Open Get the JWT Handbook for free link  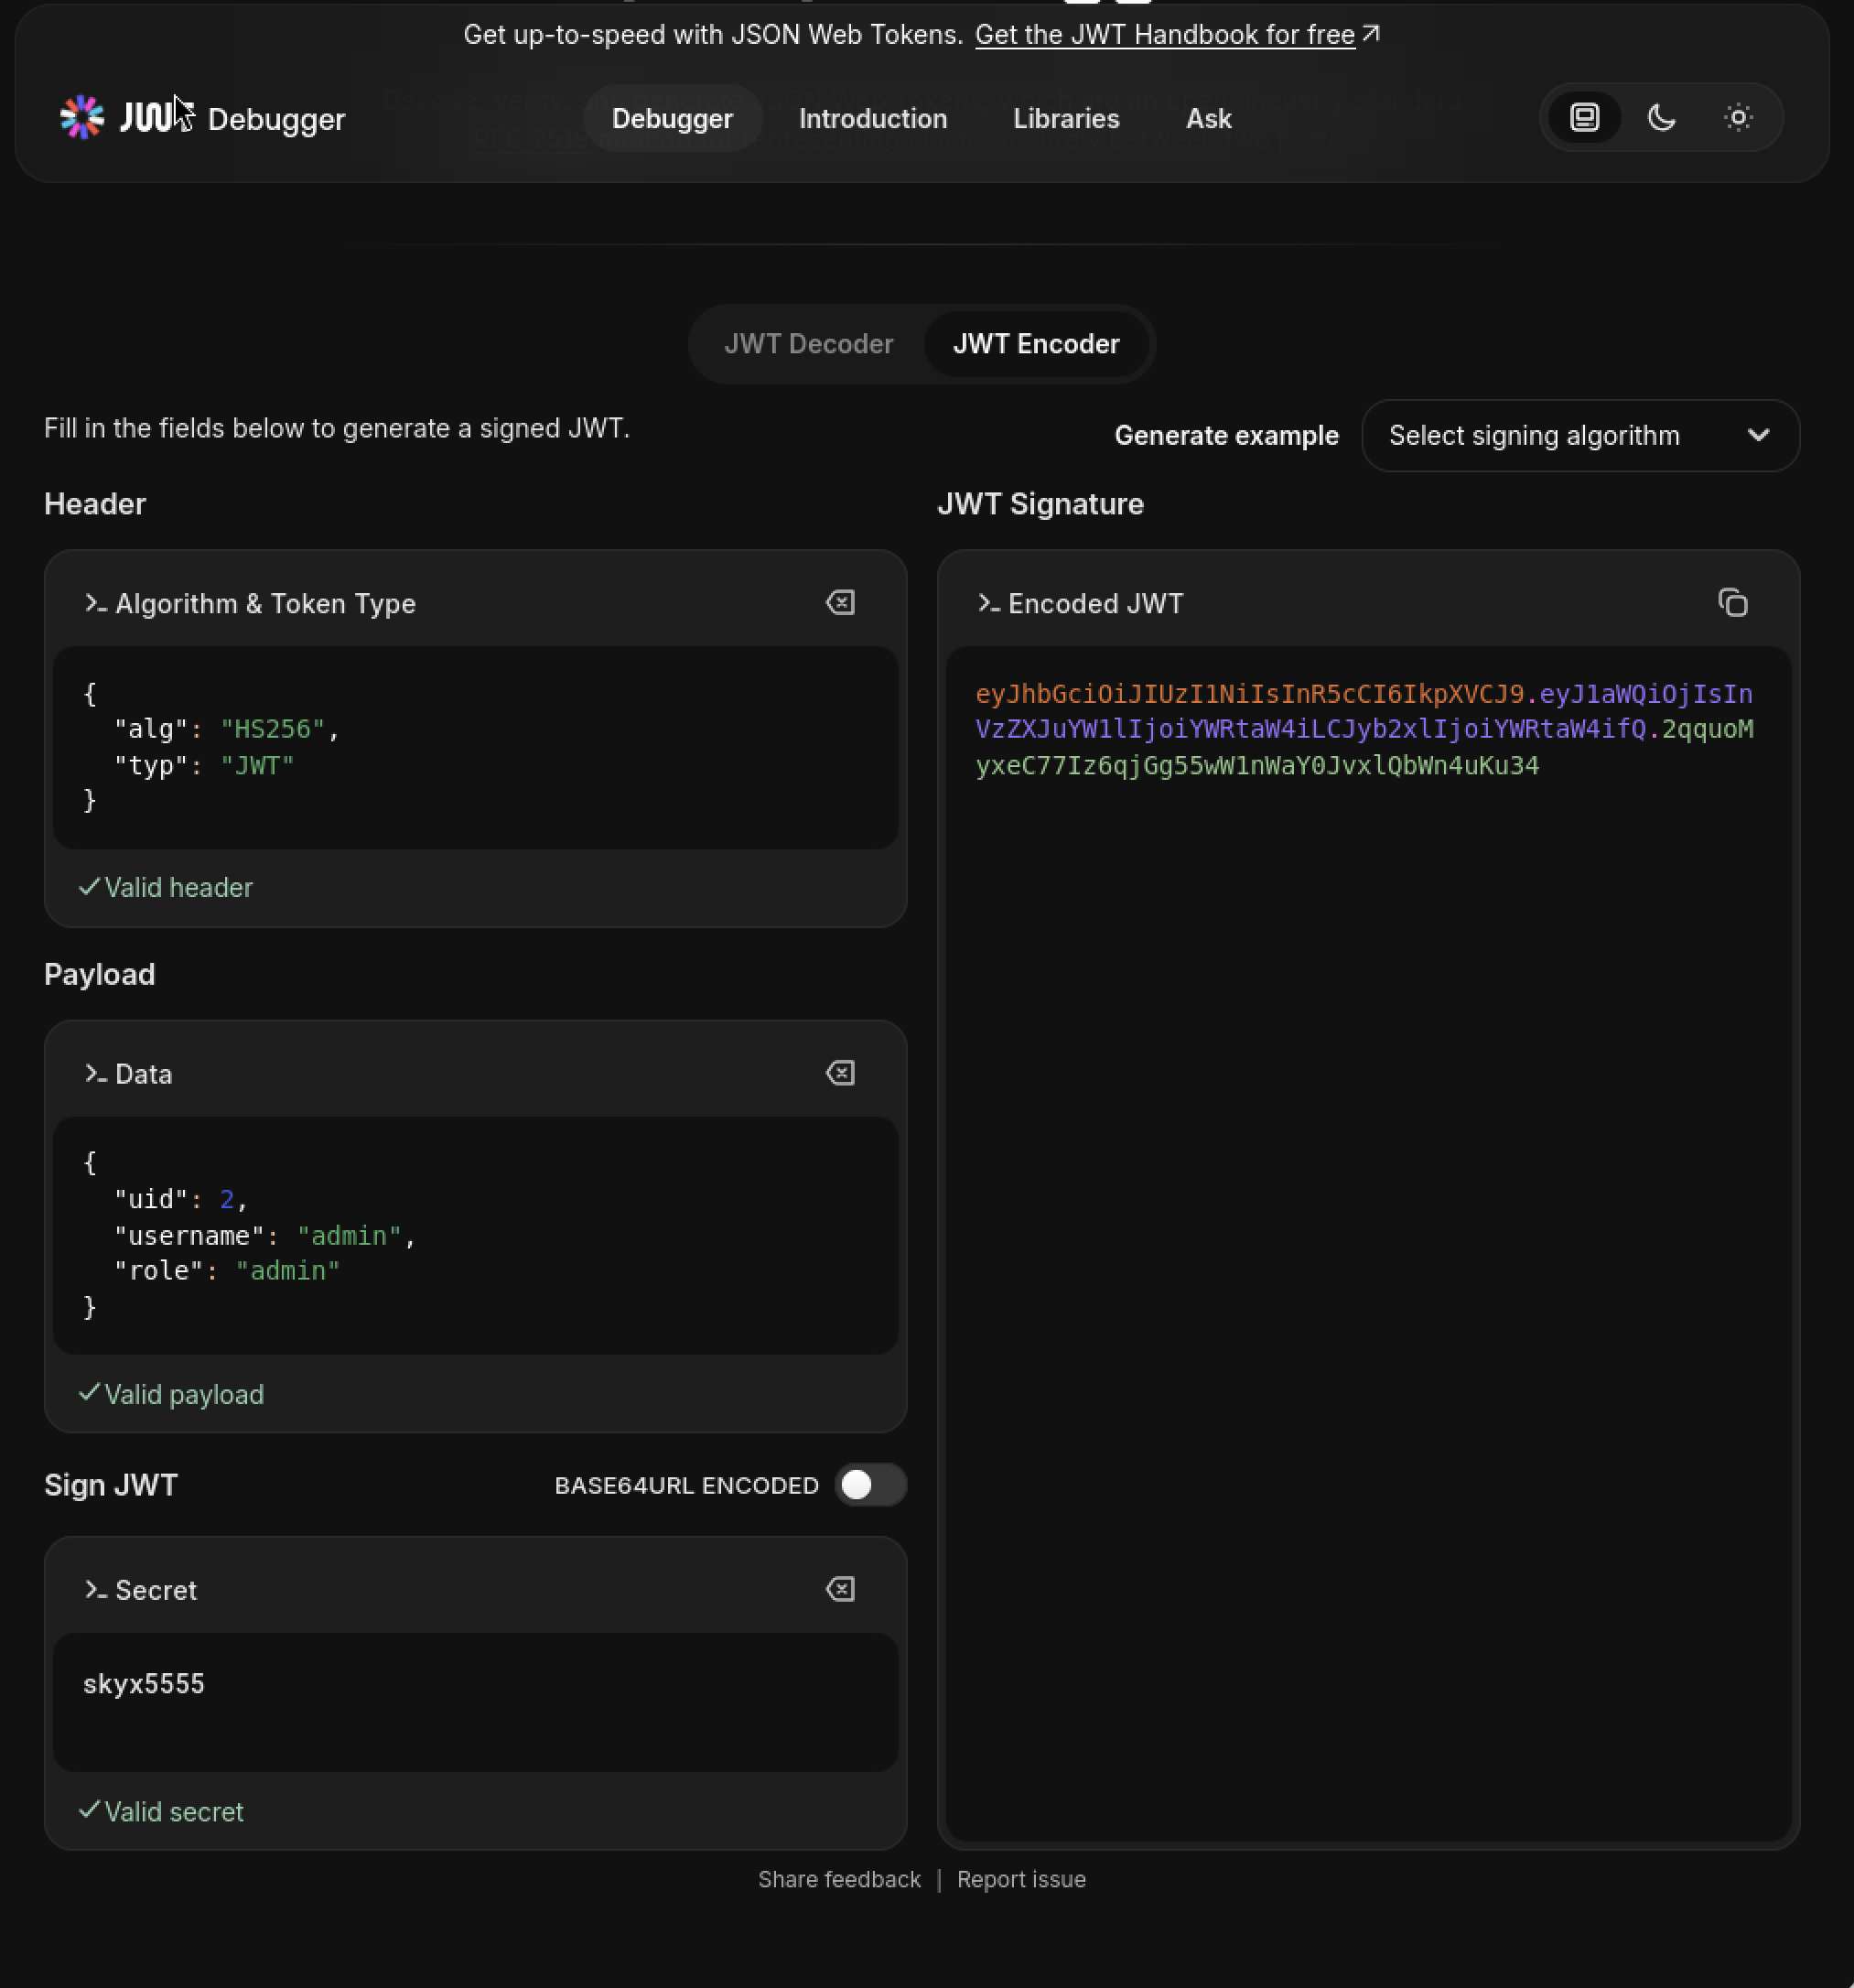pyautogui.click(x=1164, y=35)
